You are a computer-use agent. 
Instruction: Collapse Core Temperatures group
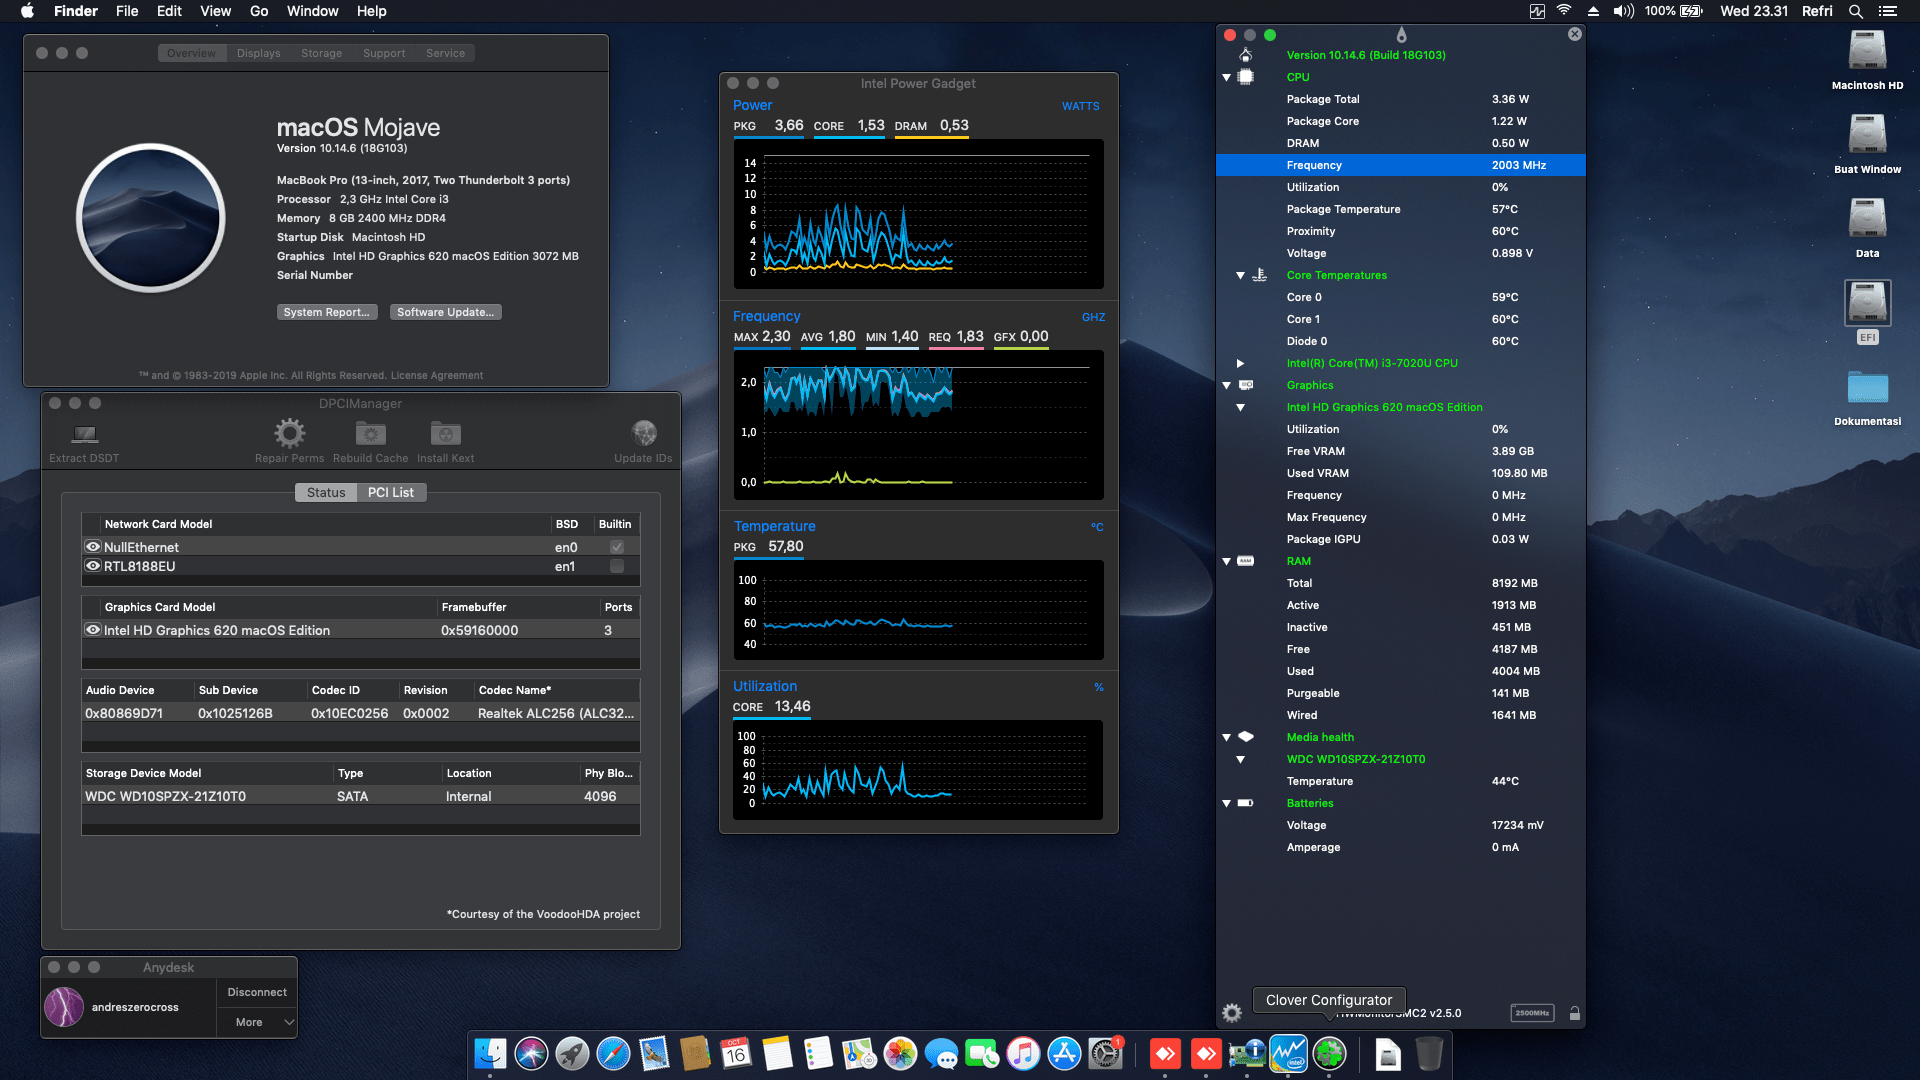point(1240,275)
